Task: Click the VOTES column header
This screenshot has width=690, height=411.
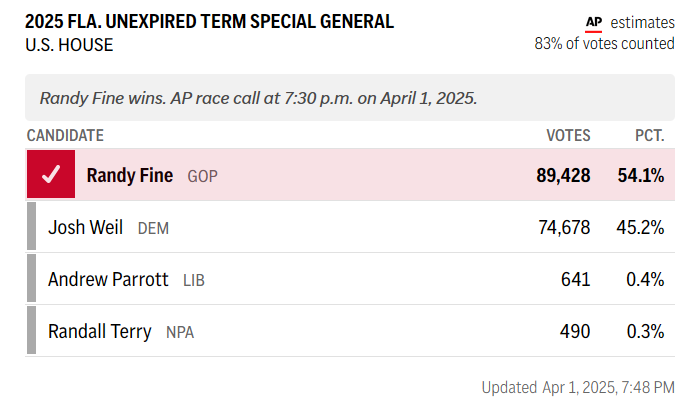Action: point(568,135)
